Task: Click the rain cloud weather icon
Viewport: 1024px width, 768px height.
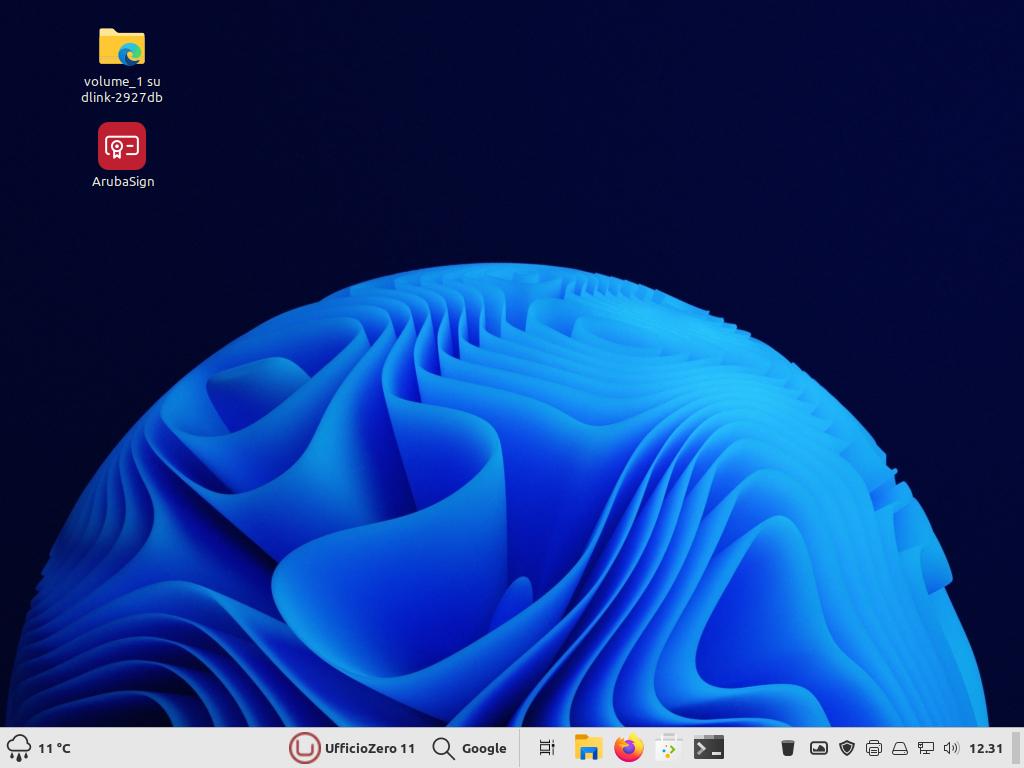Action: coord(19,747)
